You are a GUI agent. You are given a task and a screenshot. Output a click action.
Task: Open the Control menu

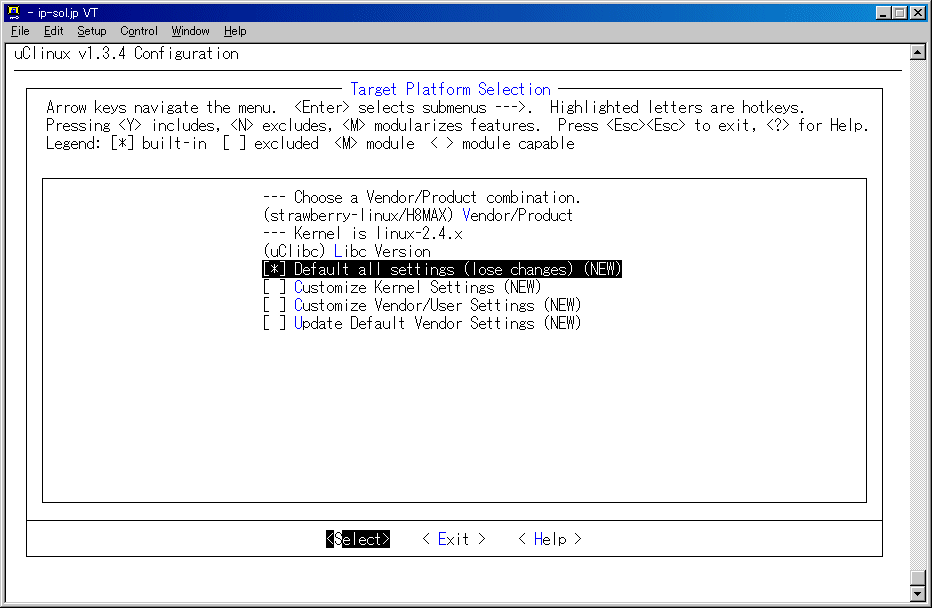(138, 31)
